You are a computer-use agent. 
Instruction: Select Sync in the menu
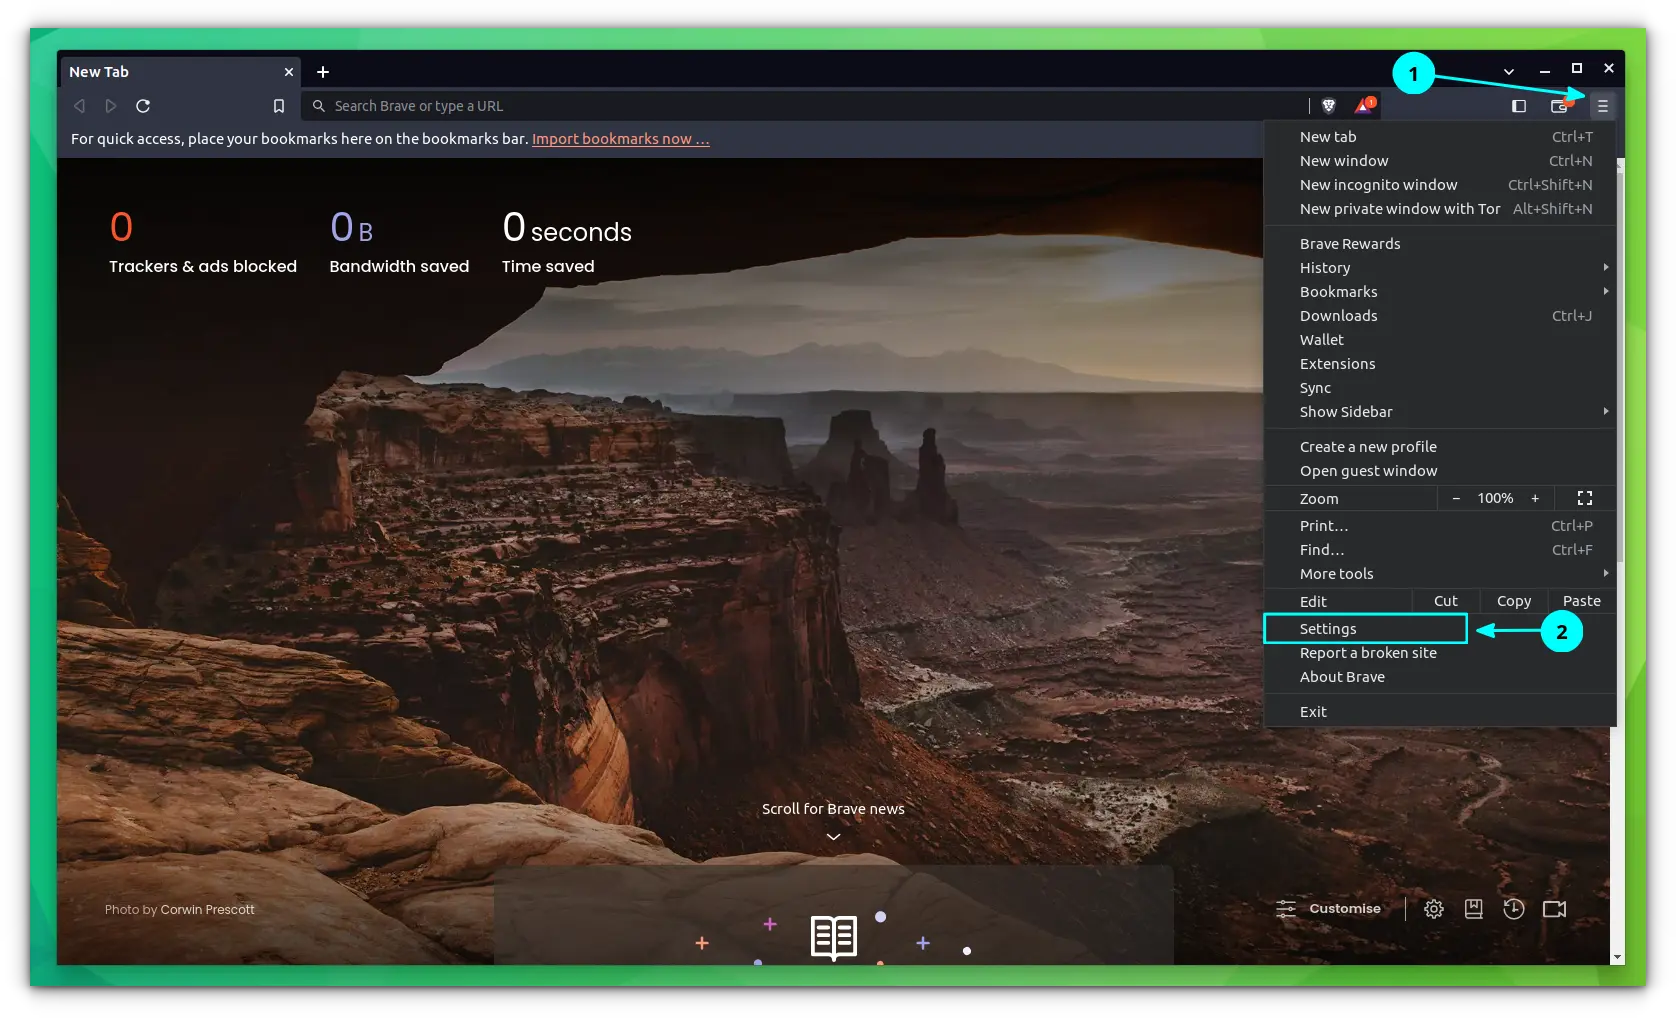pos(1440,388)
